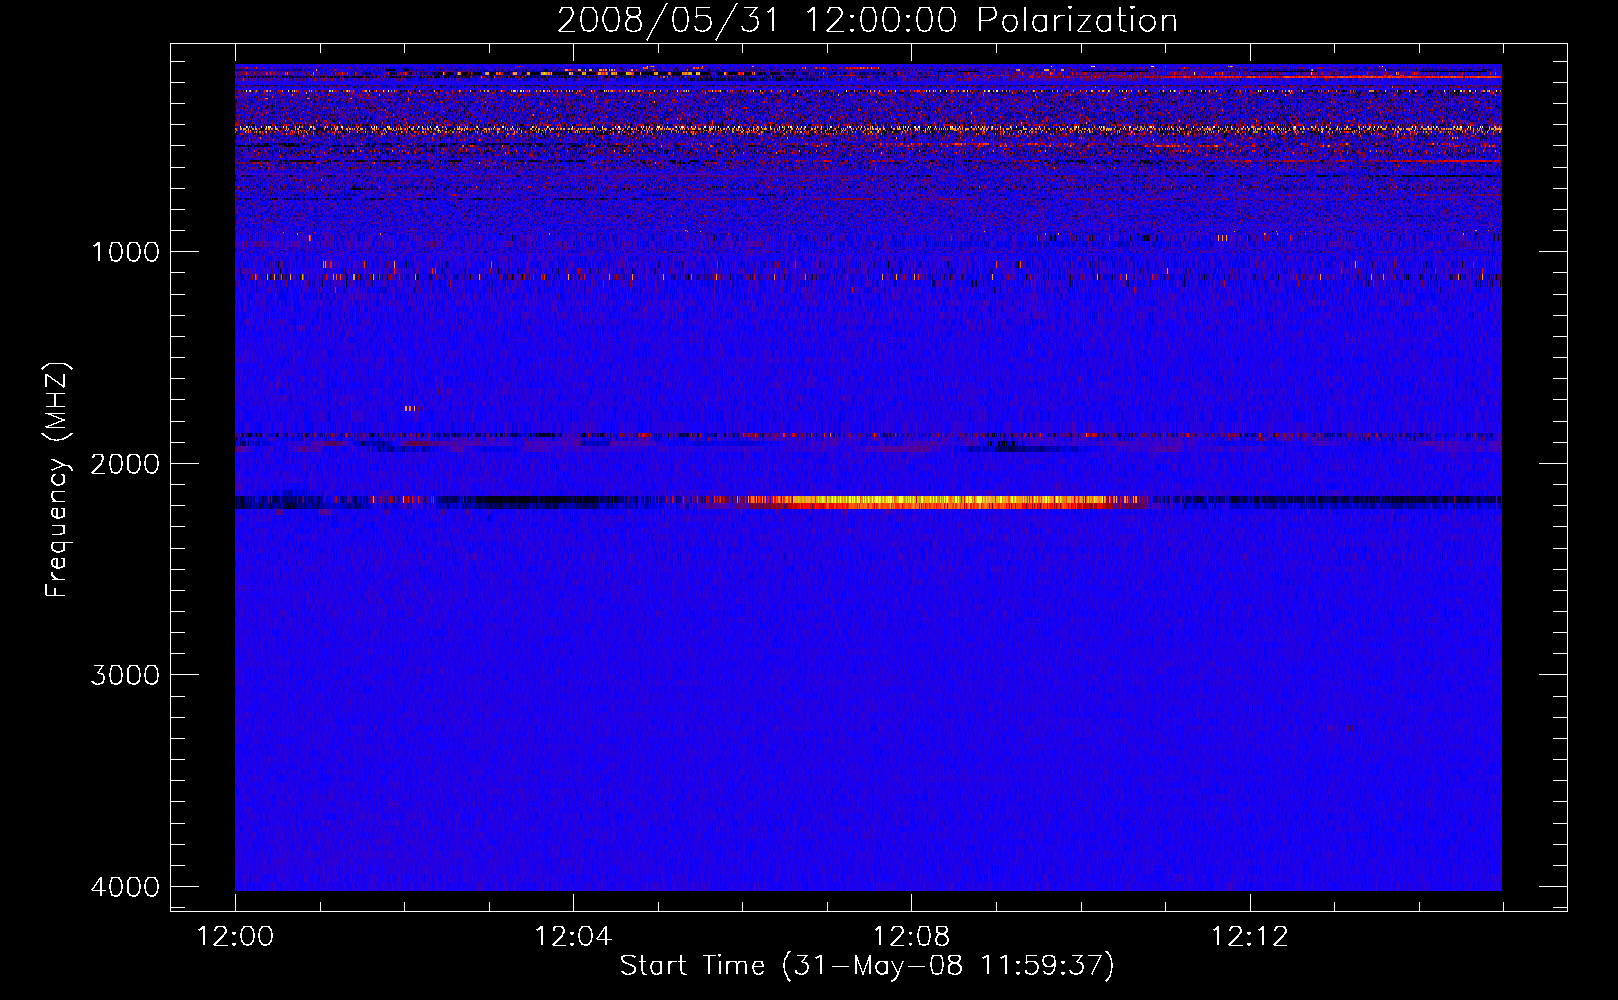Click the bright yellow burst near 2200 MHz

click(945, 502)
